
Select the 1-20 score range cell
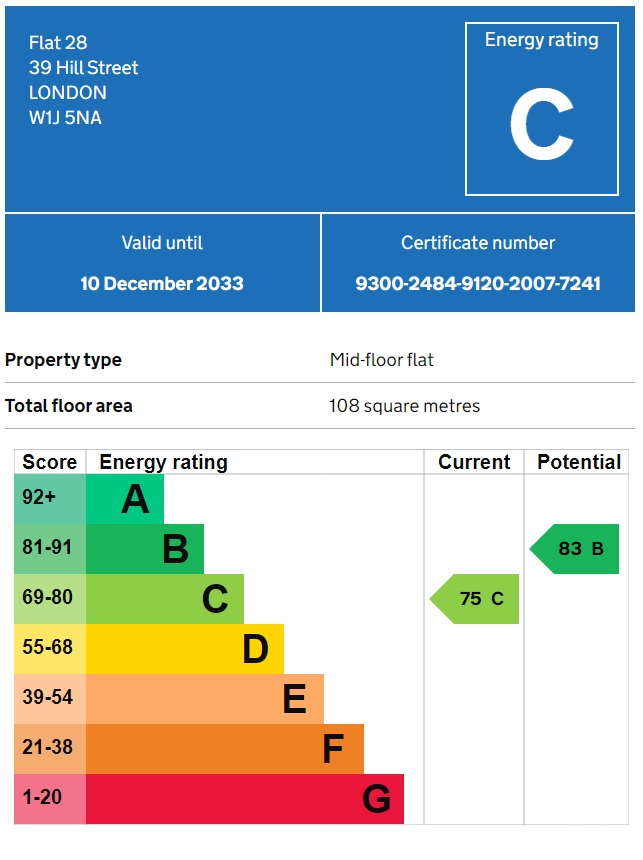(x=50, y=799)
